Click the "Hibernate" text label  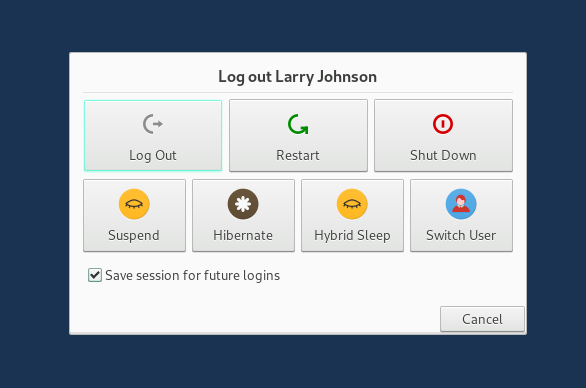(x=243, y=235)
